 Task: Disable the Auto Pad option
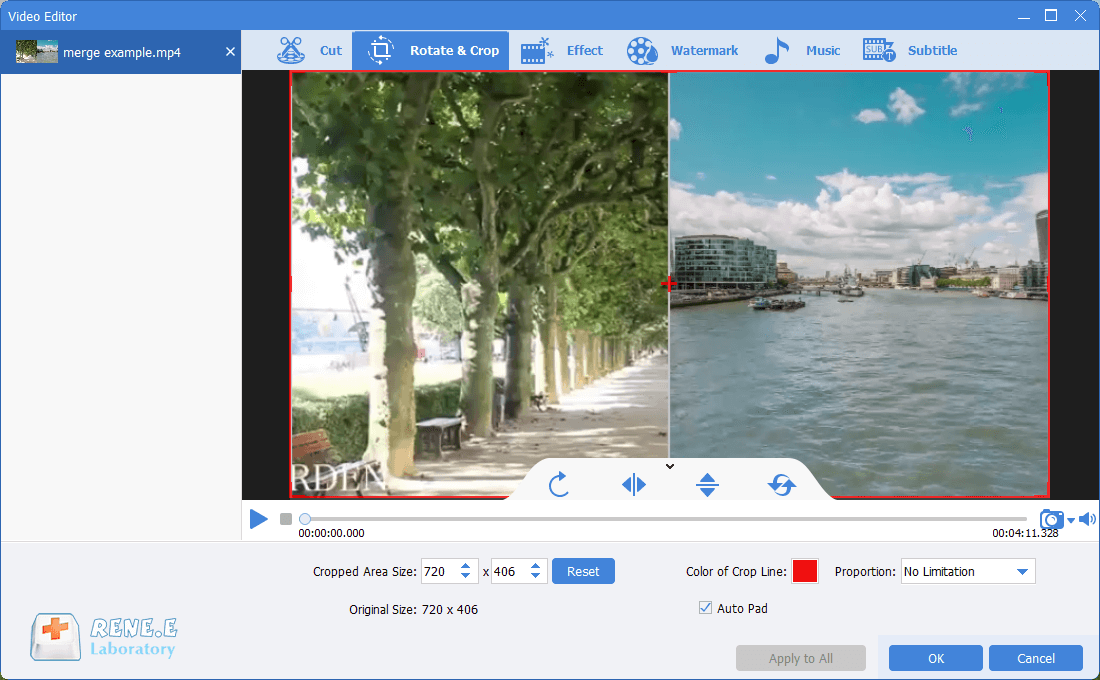click(705, 608)
